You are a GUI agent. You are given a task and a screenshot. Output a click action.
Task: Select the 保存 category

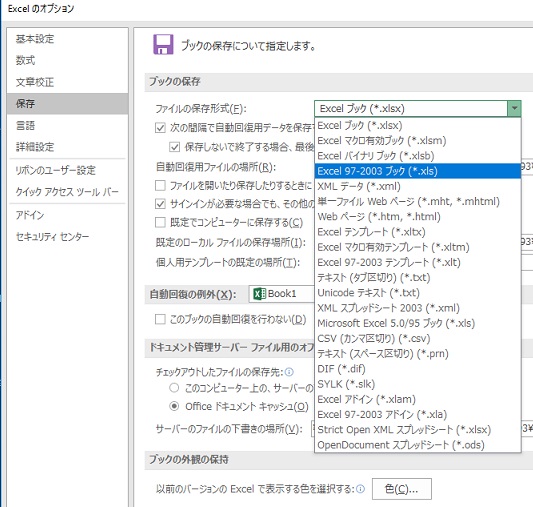coord(67,104)
